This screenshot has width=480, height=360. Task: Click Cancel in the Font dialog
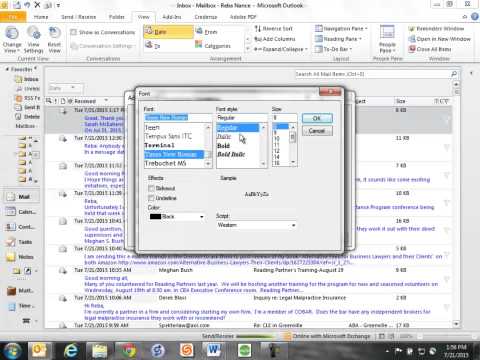[x=317, y=131]
